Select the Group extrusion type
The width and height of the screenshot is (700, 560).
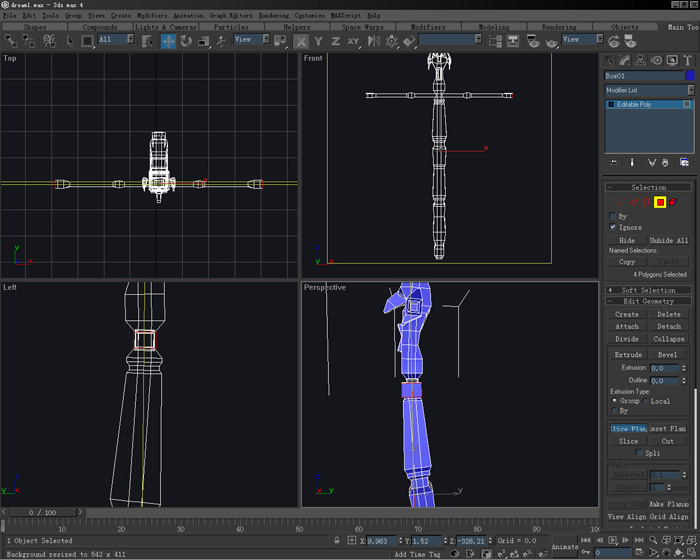coord(615,401)
